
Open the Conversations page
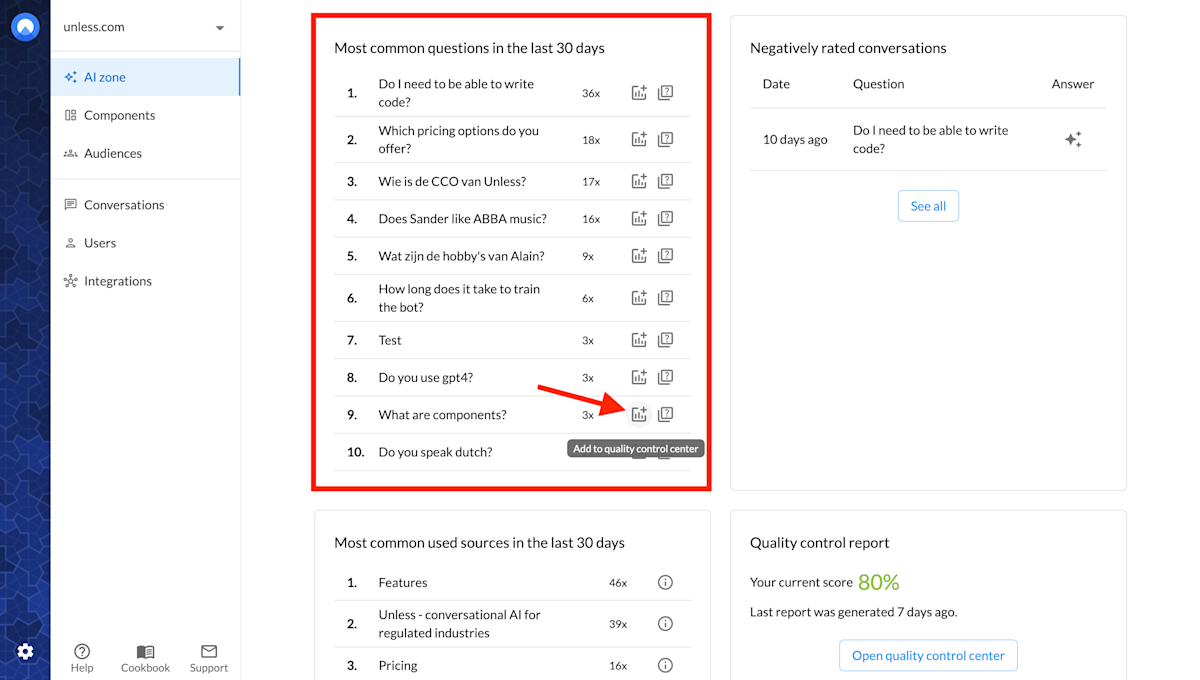[x=122, y=204]
